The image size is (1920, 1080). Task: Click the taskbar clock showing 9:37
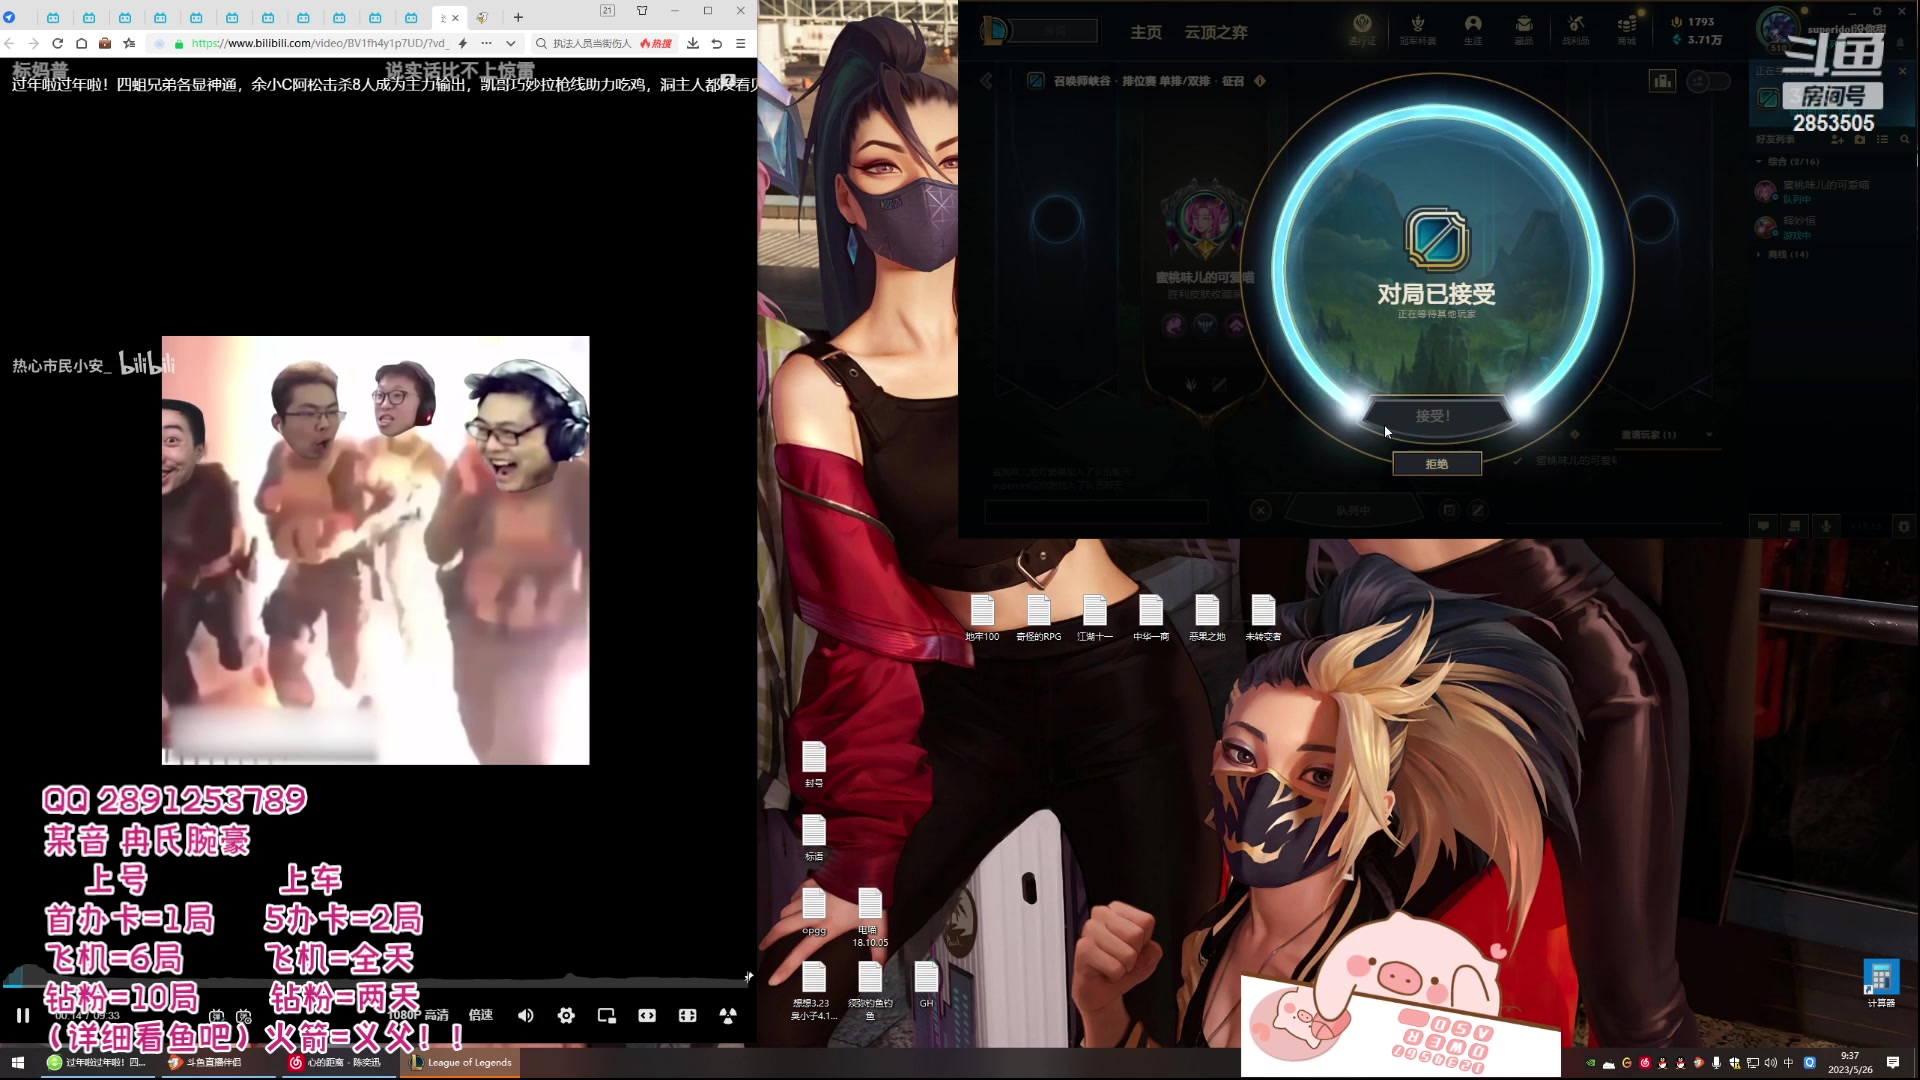click(x=1850, y=1062)
